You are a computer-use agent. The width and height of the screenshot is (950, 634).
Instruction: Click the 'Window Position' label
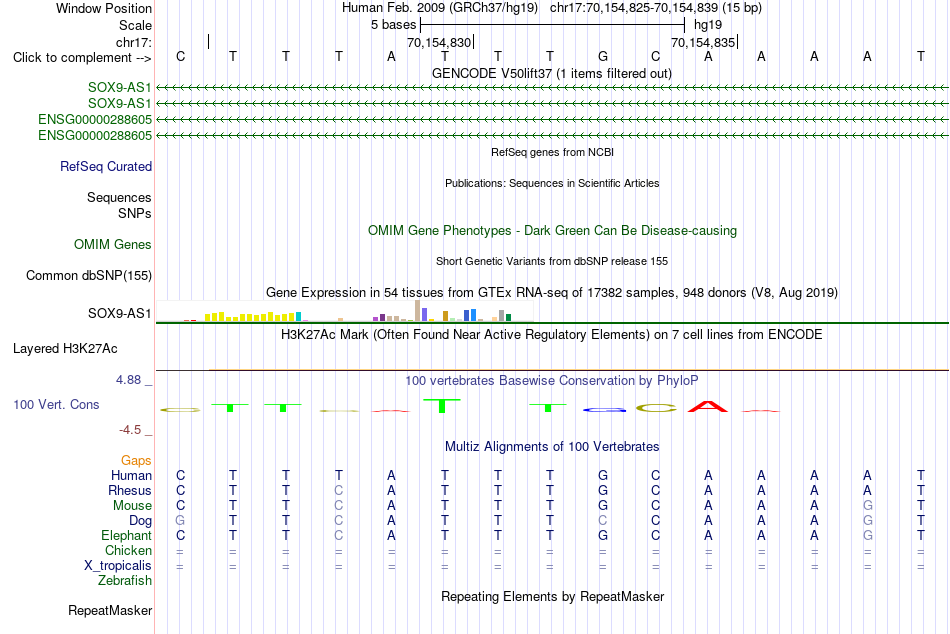104,8
